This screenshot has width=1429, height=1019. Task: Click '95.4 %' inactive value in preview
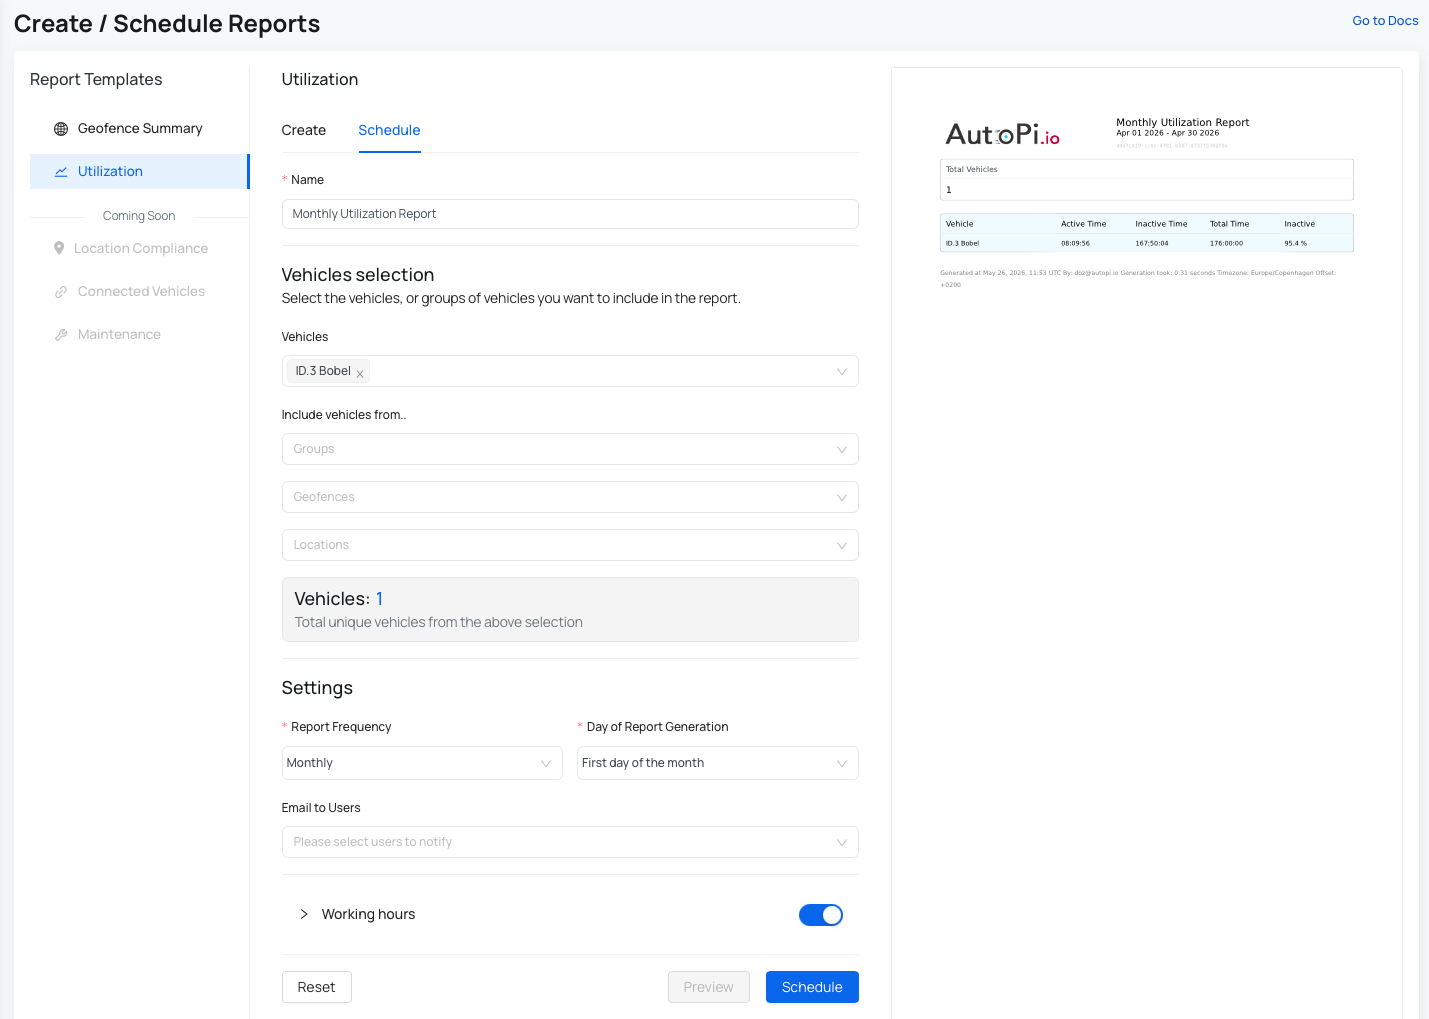(x=1295, y=243)
